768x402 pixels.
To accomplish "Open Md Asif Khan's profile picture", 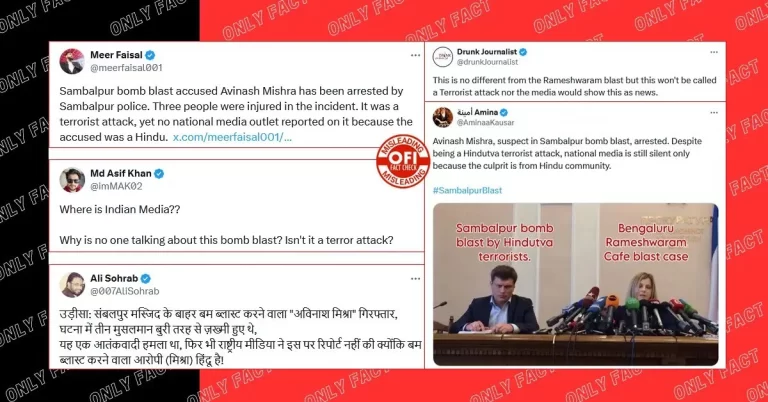I will tap(72, 180).
